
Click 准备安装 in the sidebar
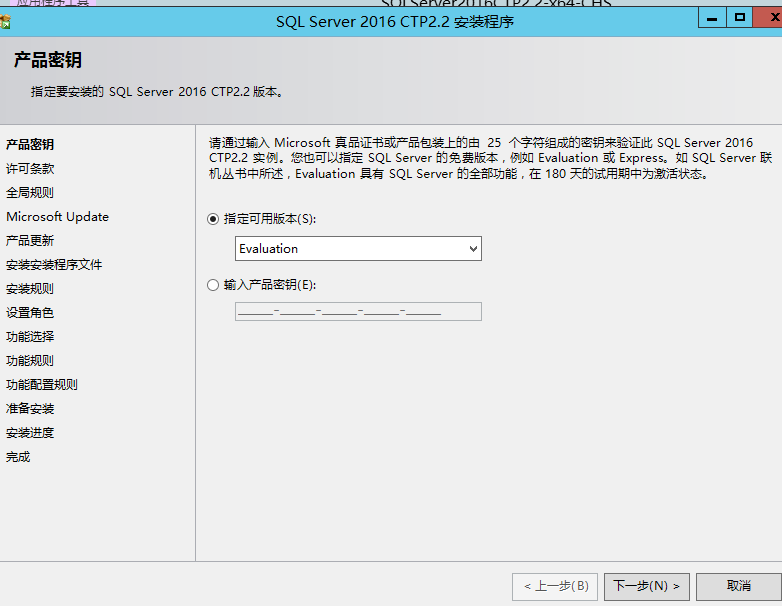tap(30, 409)
